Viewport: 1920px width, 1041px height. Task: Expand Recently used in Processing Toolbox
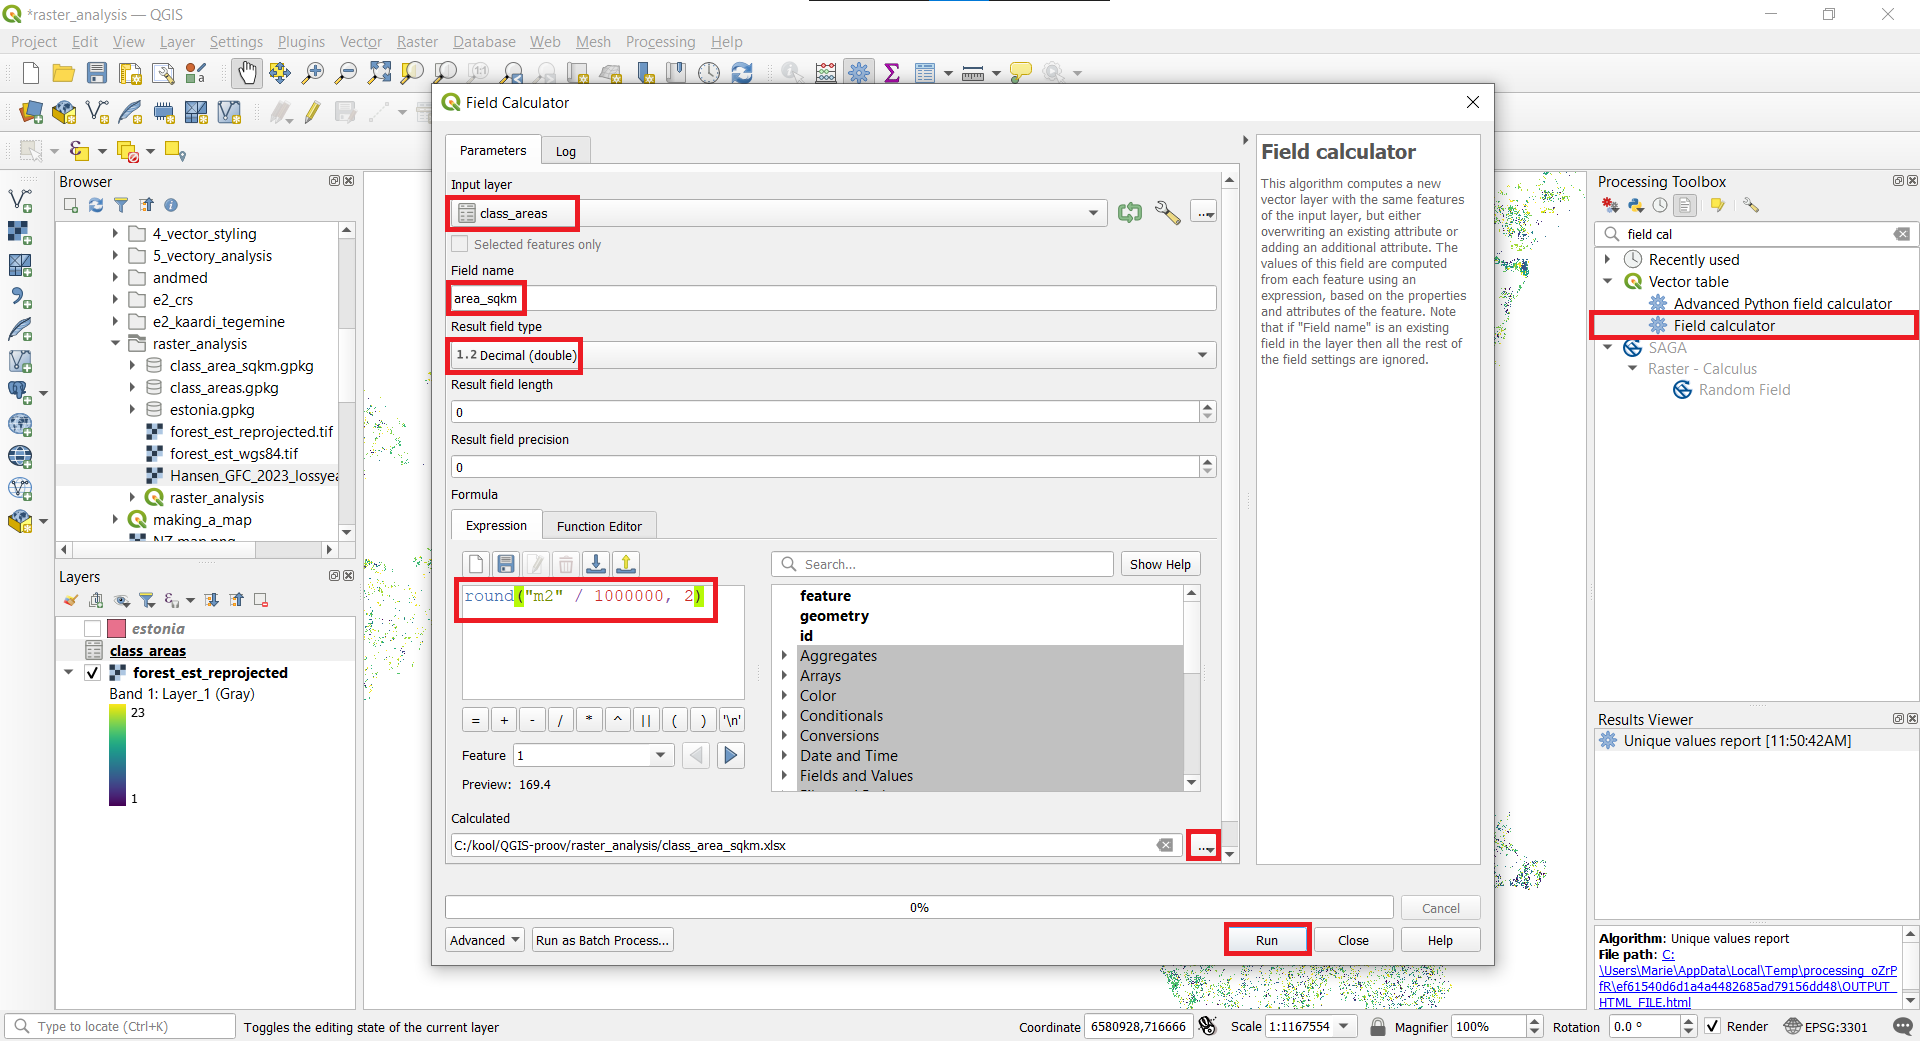pyautogui.click(x=1608, y=260)
